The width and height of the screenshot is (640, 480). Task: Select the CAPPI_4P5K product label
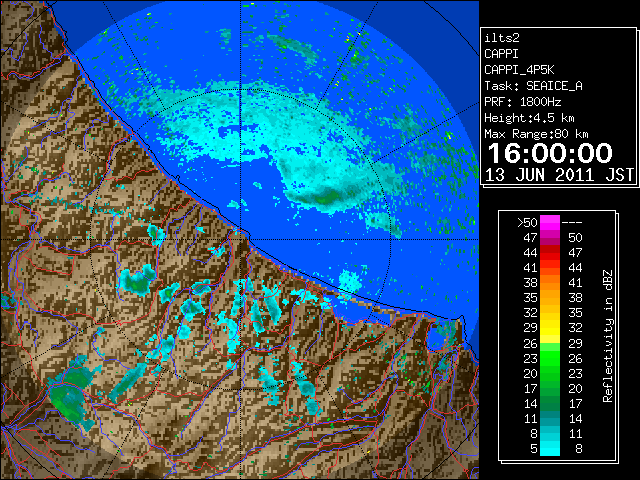(x=519, y=70)
